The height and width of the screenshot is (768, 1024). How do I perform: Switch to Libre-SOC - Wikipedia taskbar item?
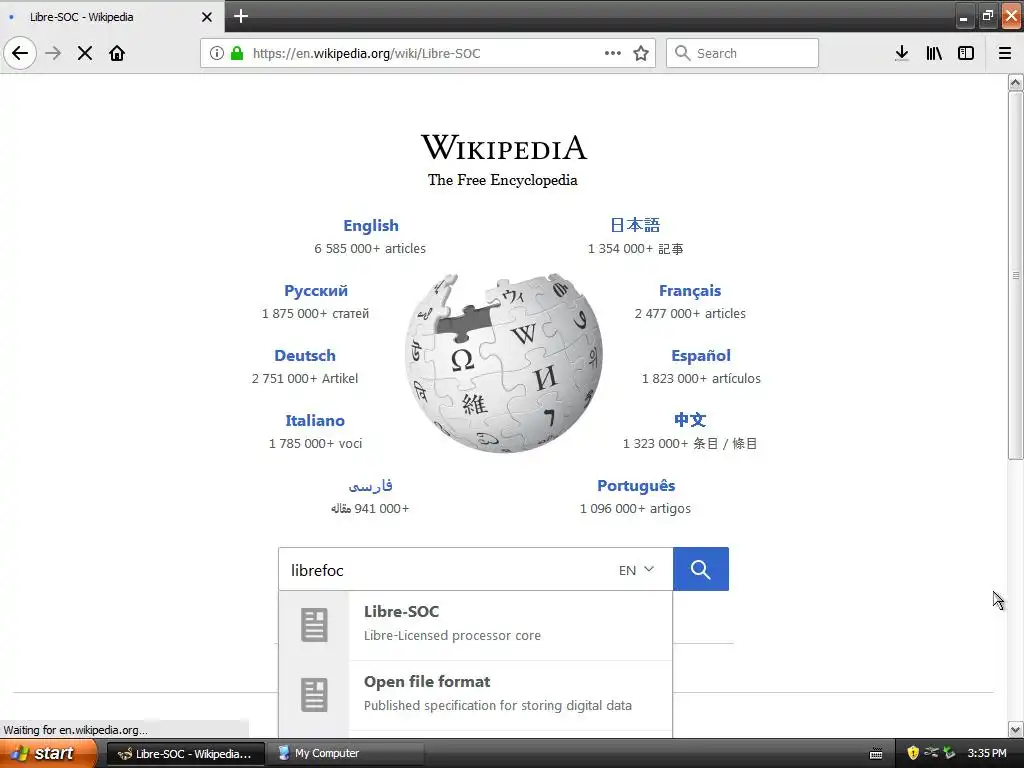tap(185, 754)
